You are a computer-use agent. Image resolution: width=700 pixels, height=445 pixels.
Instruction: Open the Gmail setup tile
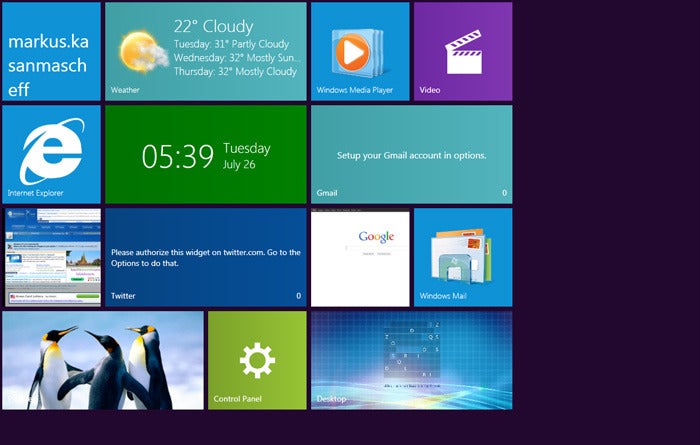(x=411, y=155)
